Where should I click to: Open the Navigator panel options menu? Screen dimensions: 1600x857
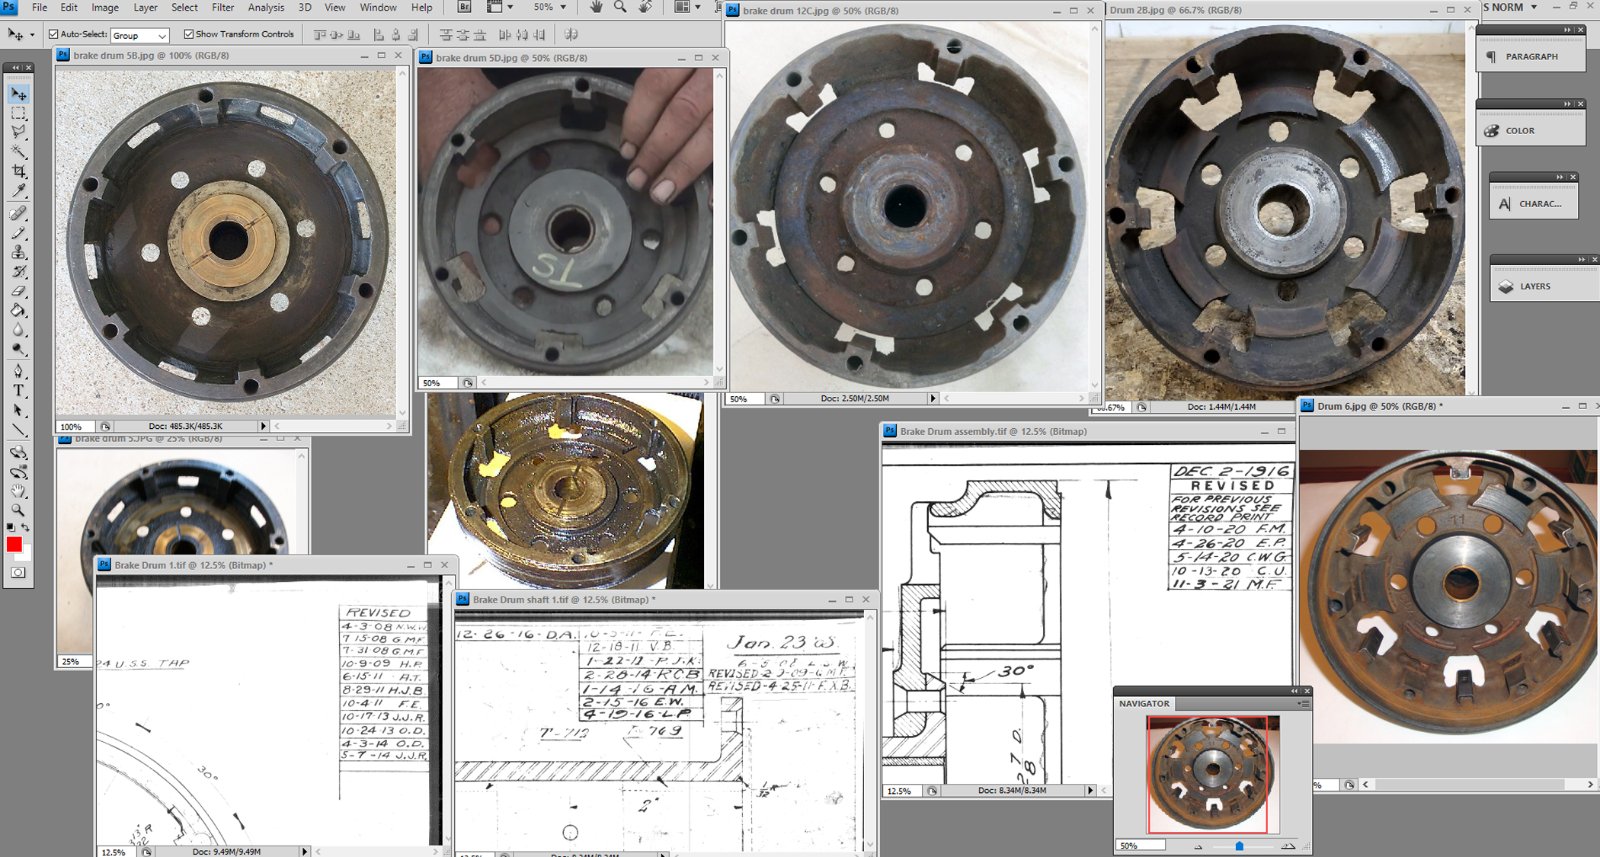[1303, 704]
